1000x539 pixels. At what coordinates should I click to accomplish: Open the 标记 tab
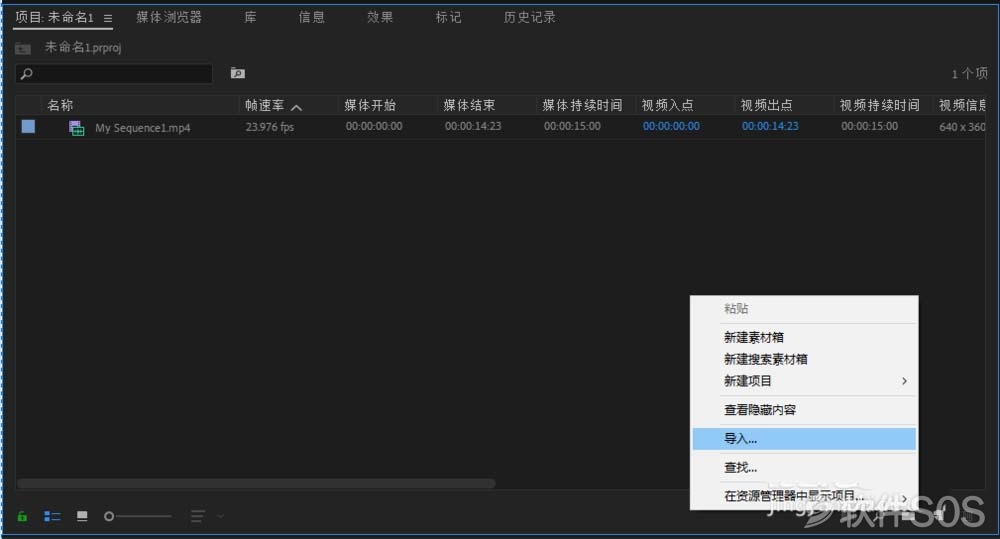448,17
